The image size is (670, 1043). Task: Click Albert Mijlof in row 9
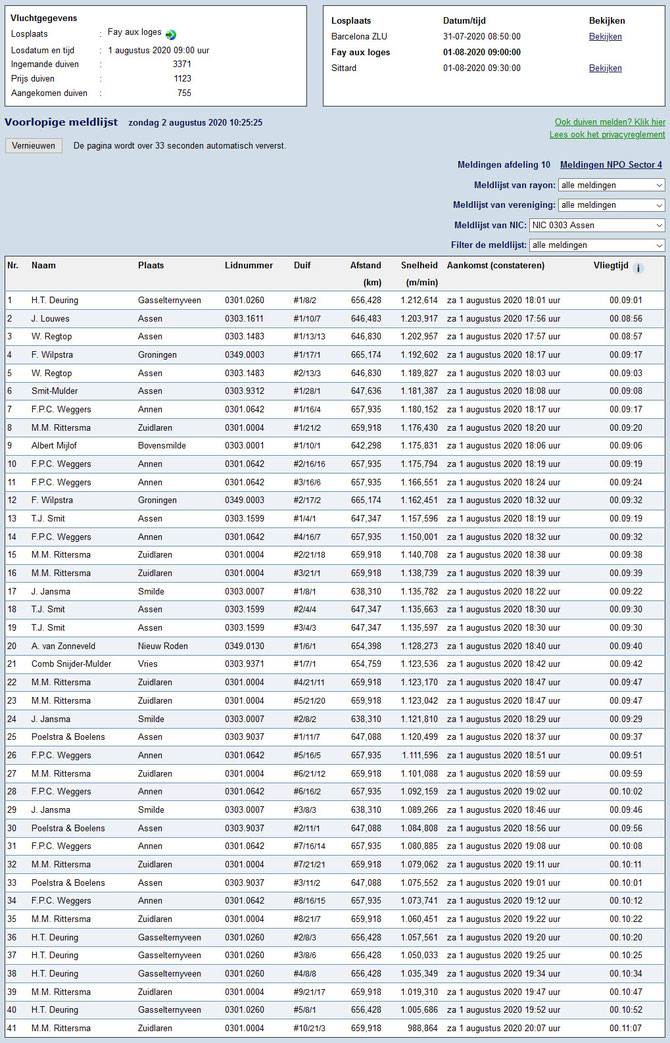[x=56, y=446]
